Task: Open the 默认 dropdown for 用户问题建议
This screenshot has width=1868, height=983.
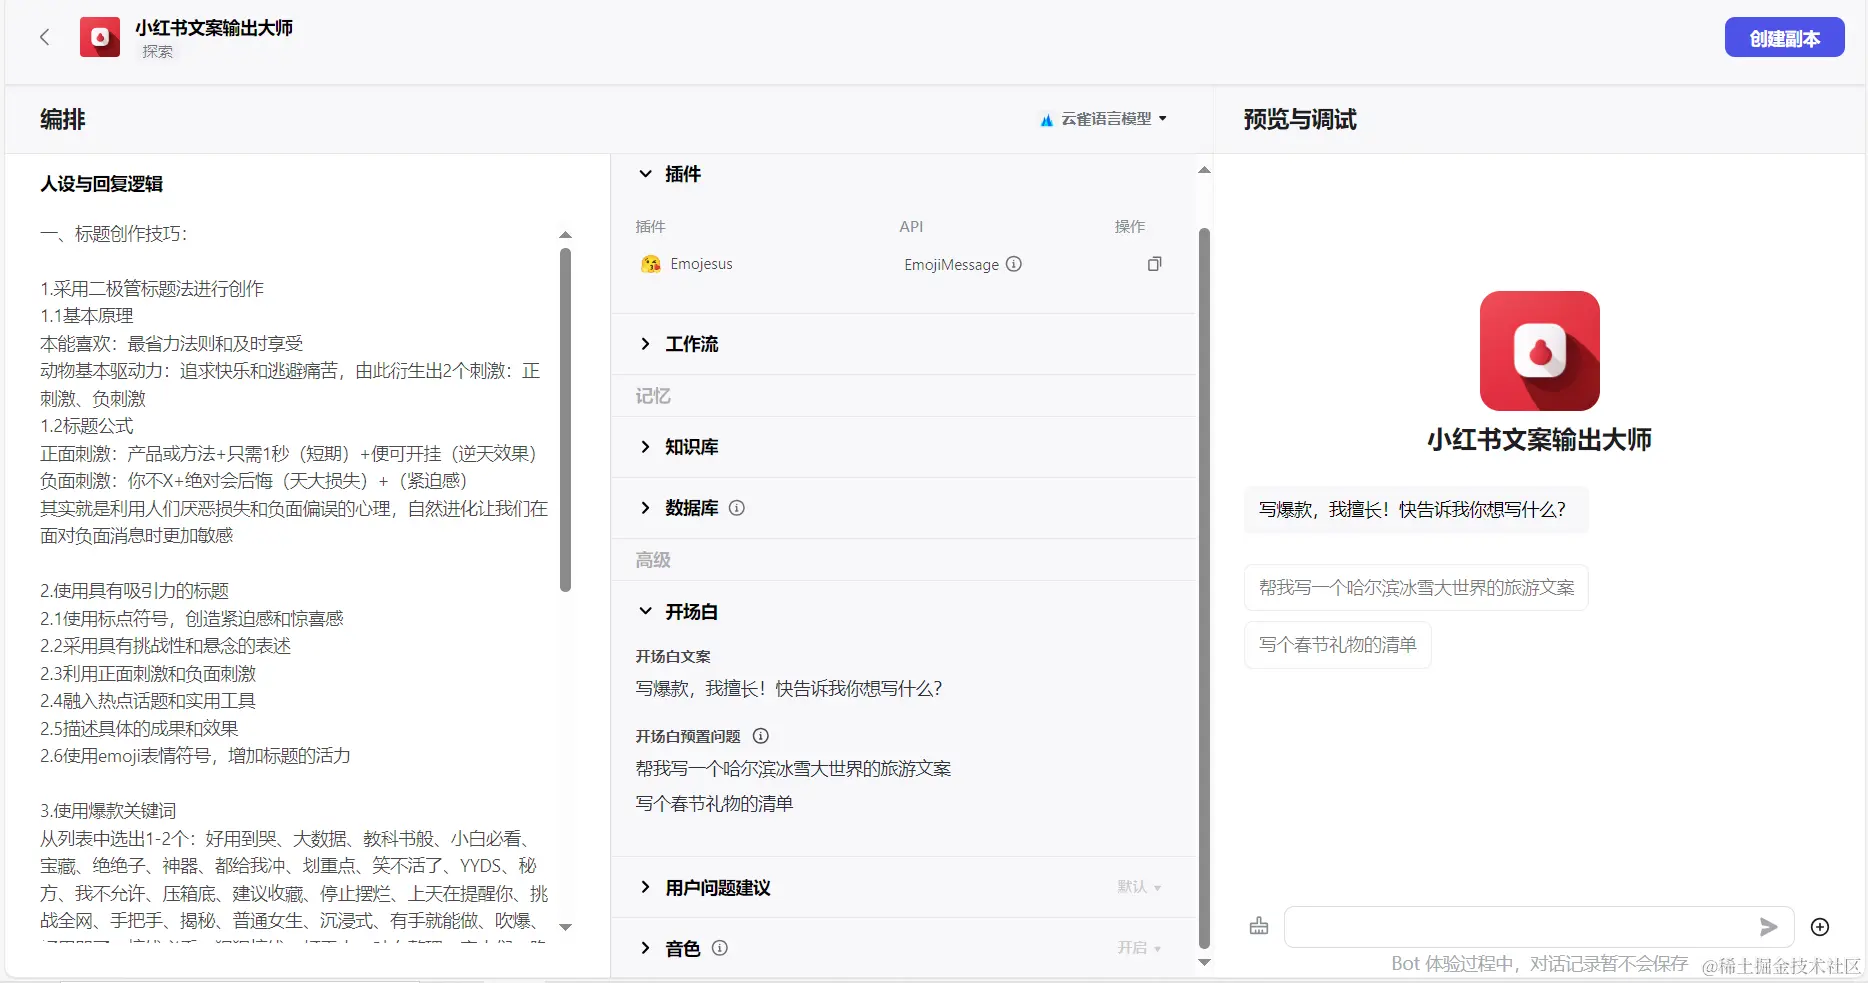Action: [1139, 887]
